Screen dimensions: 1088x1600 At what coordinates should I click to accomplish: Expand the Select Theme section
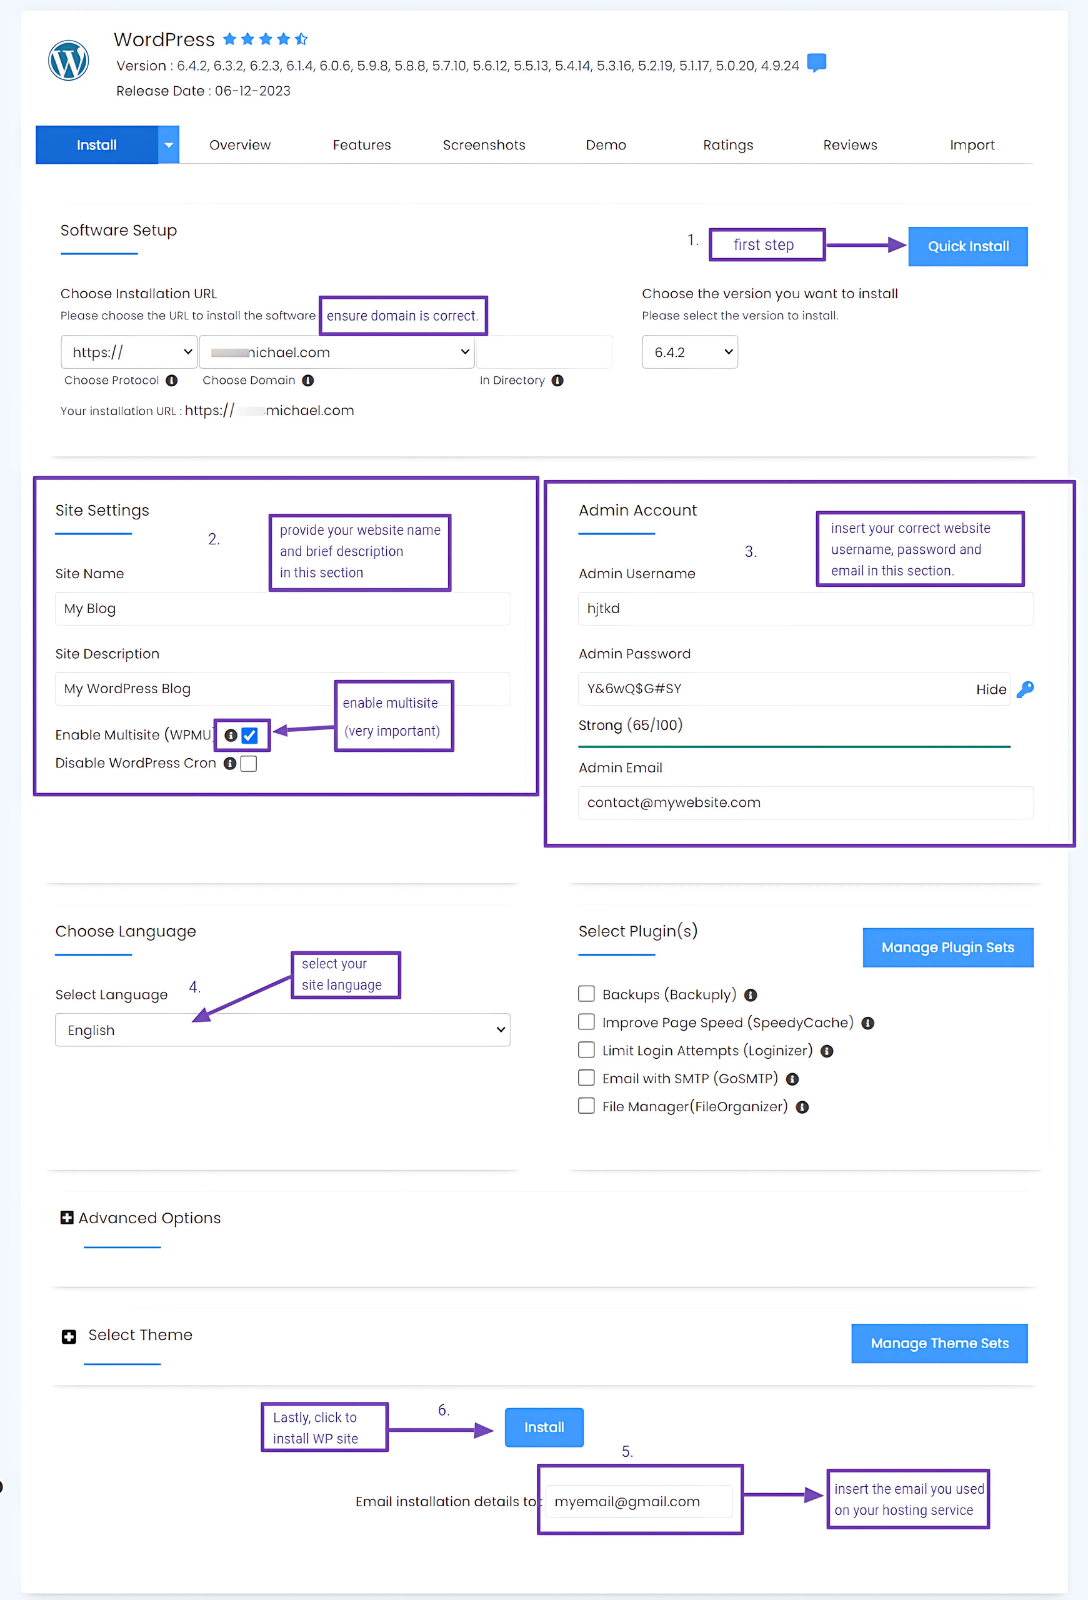pyautogui.click(x=140, y=1335)
